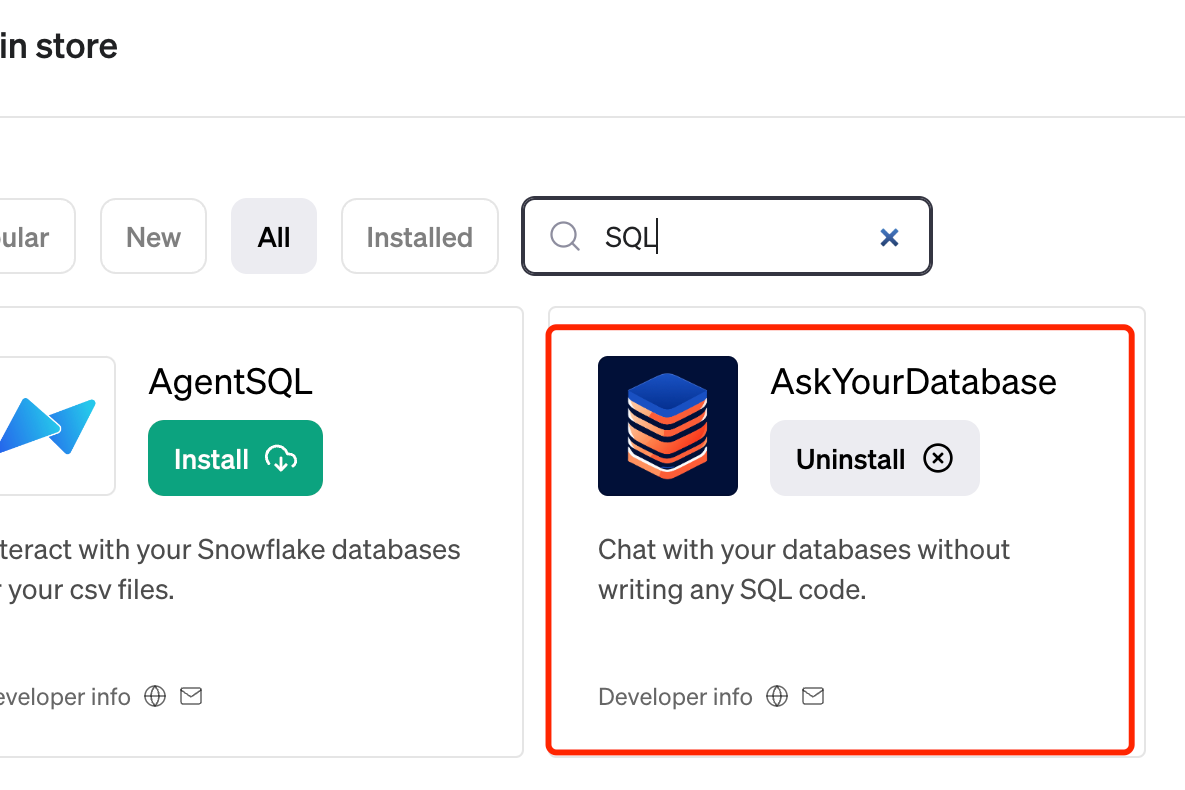The height and width of the screenshot is (790, 1185).
Task: Open AskYourDatabase developer website globe icon
Action: pyautogui.click(x=777, y=696)
